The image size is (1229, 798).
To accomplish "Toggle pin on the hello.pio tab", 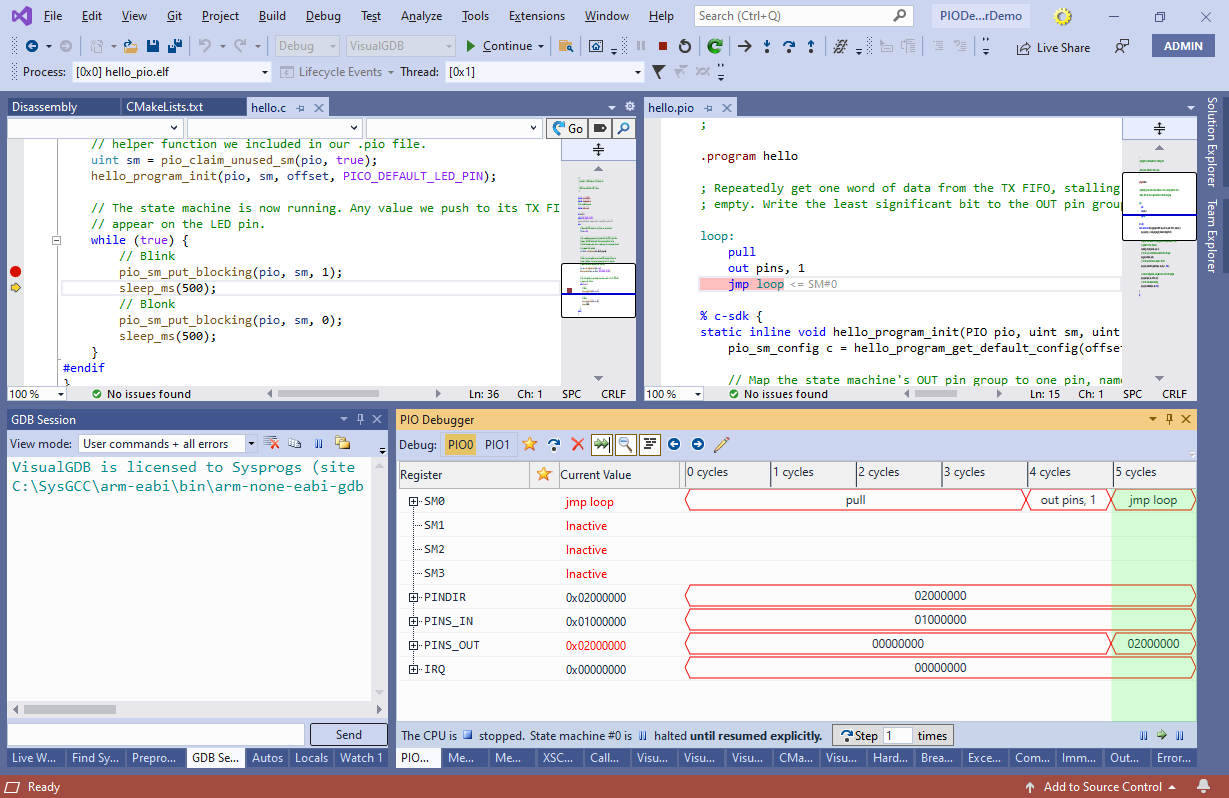I will [707, 107].
